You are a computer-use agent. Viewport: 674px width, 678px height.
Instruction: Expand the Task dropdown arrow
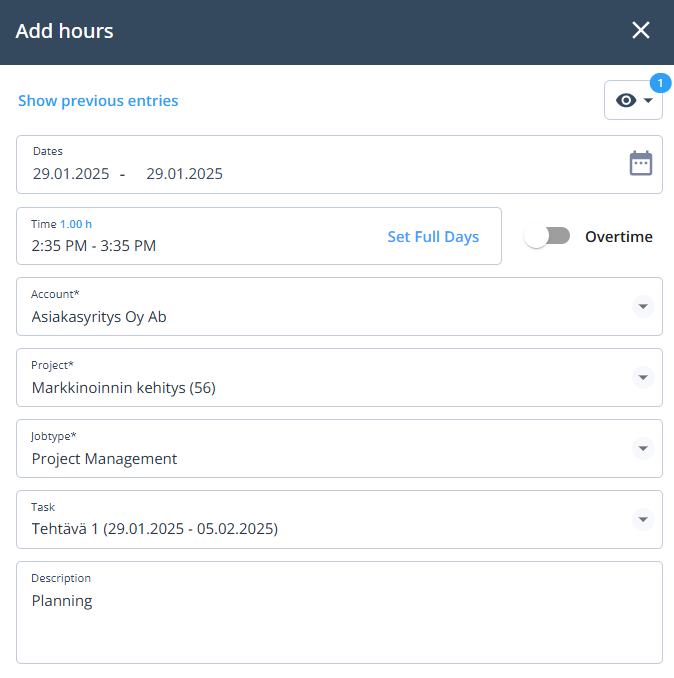pos(643,519)
